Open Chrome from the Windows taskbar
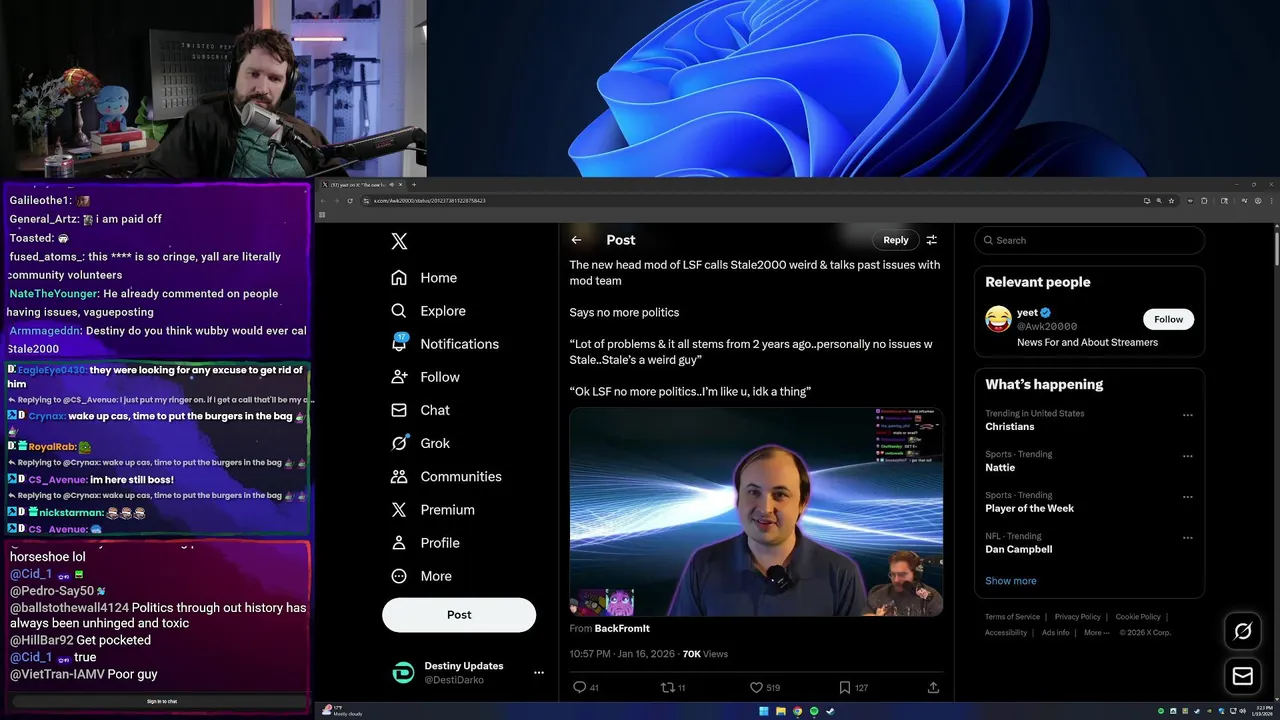 797,711
